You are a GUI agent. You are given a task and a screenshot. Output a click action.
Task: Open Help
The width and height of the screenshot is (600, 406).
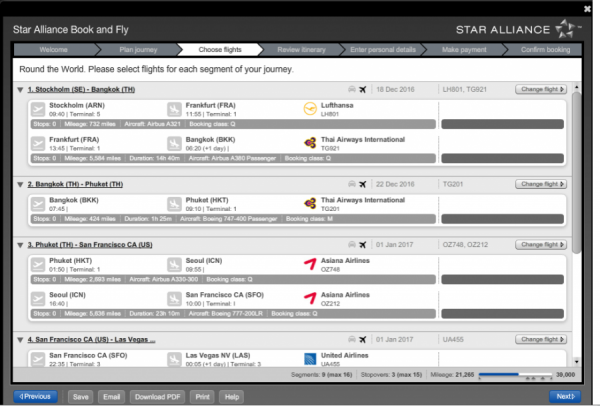(x=232, y=397)
